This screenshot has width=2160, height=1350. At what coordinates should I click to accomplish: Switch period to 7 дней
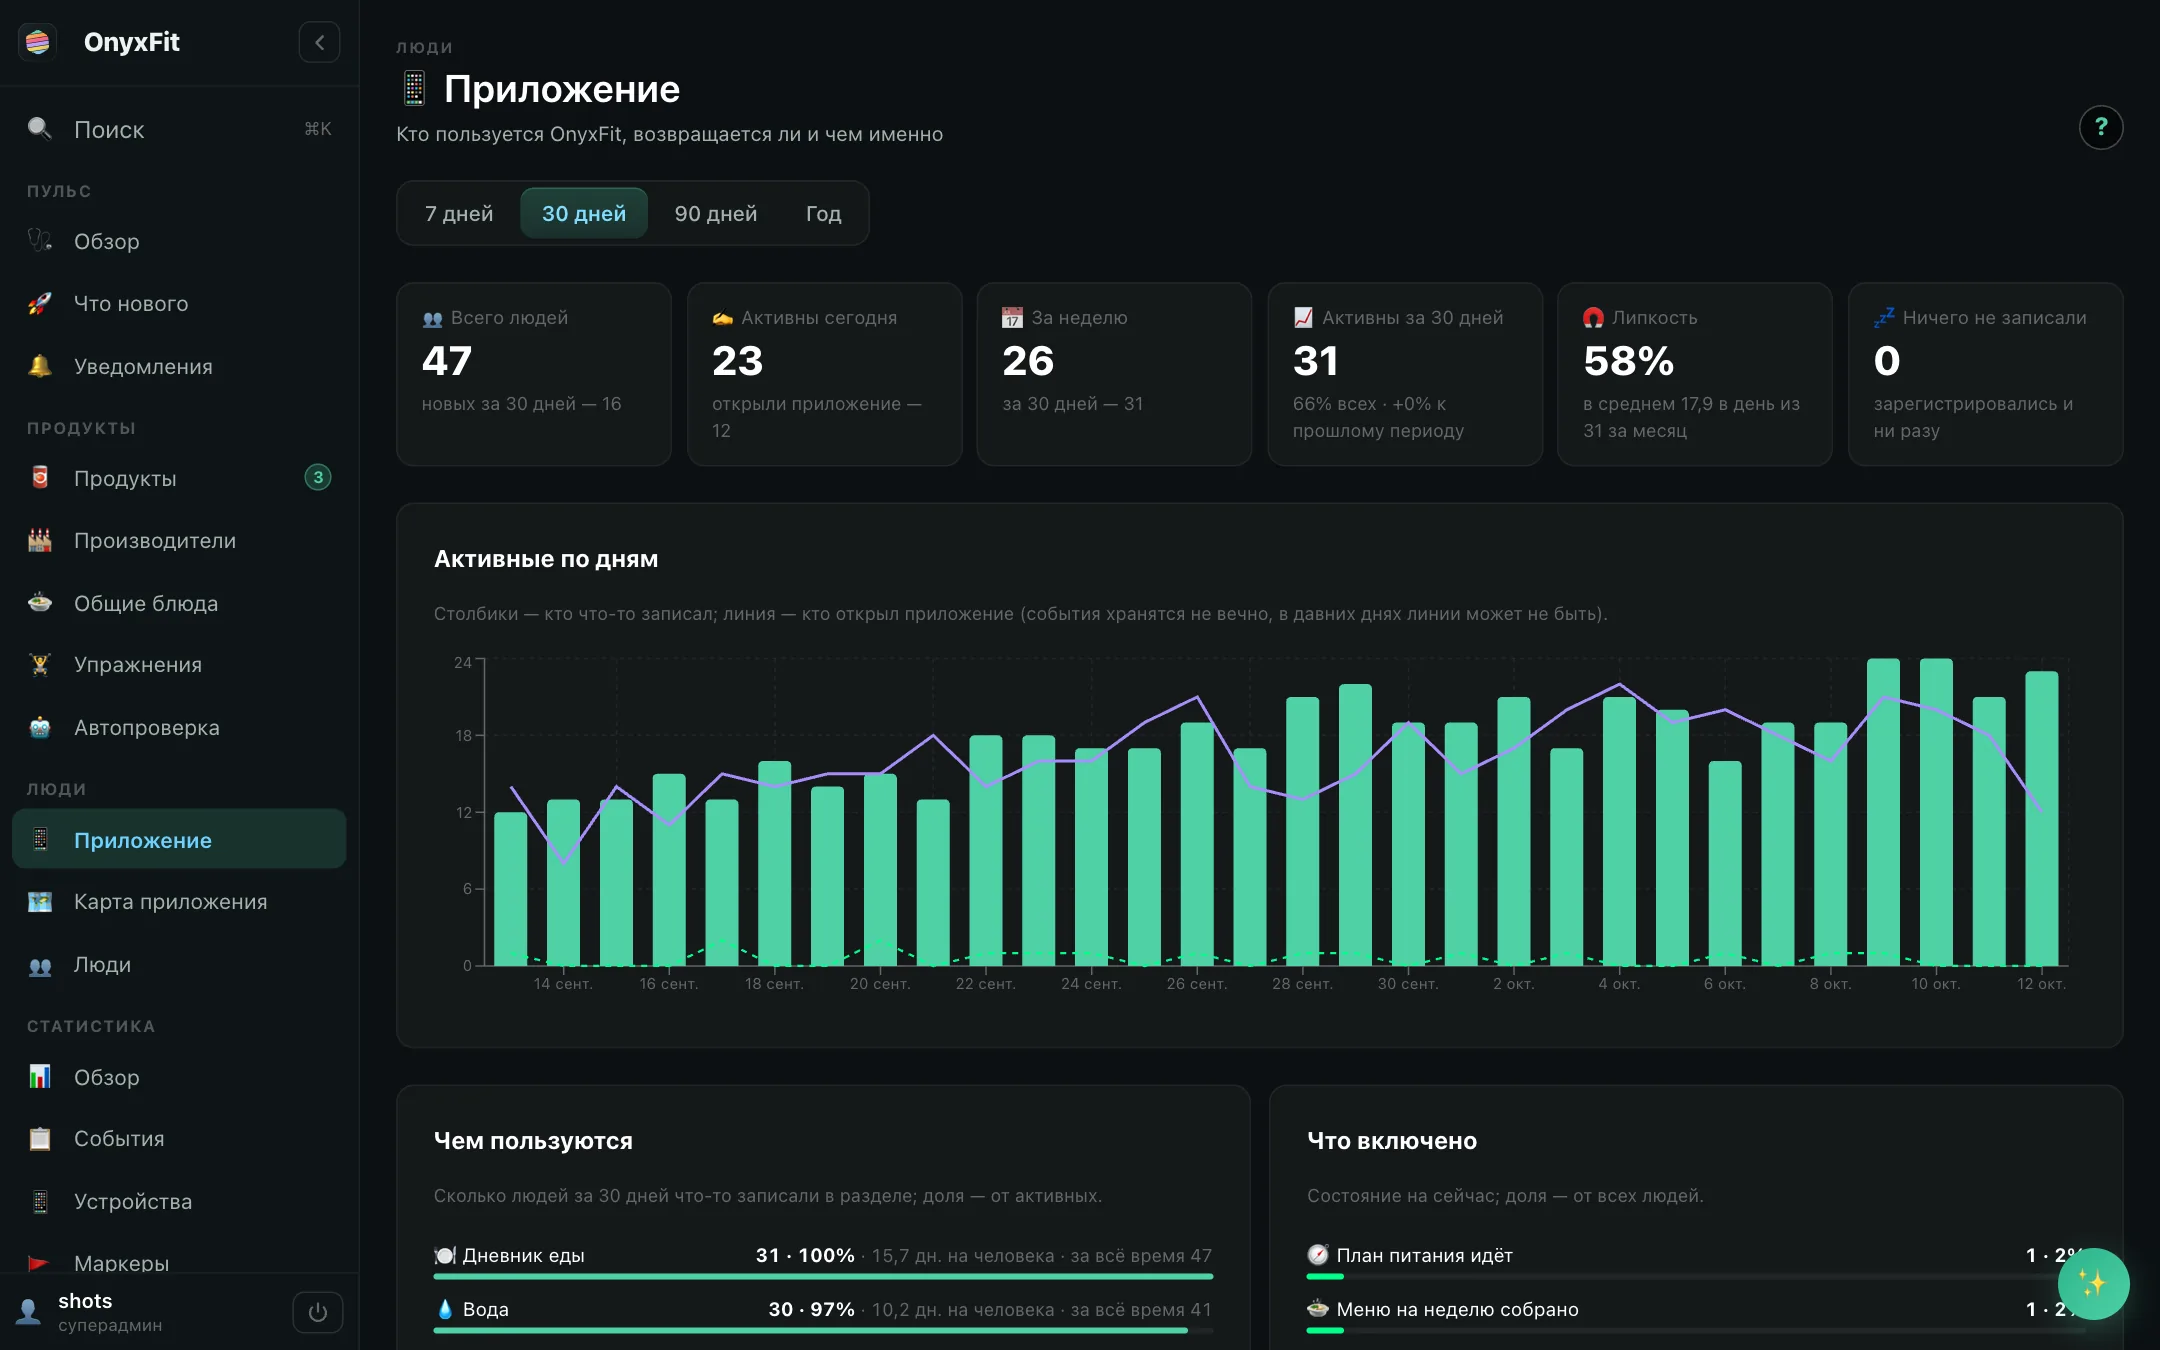click(459, 213)
